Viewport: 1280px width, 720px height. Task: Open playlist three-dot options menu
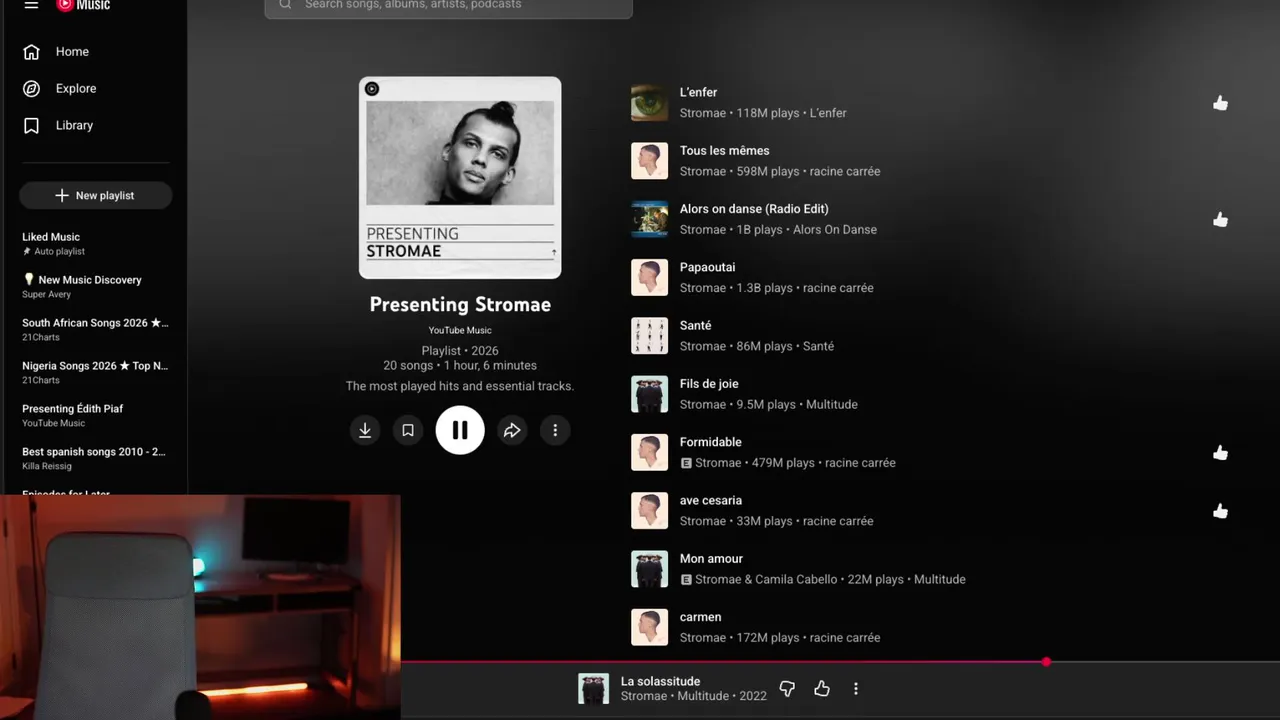555,430
